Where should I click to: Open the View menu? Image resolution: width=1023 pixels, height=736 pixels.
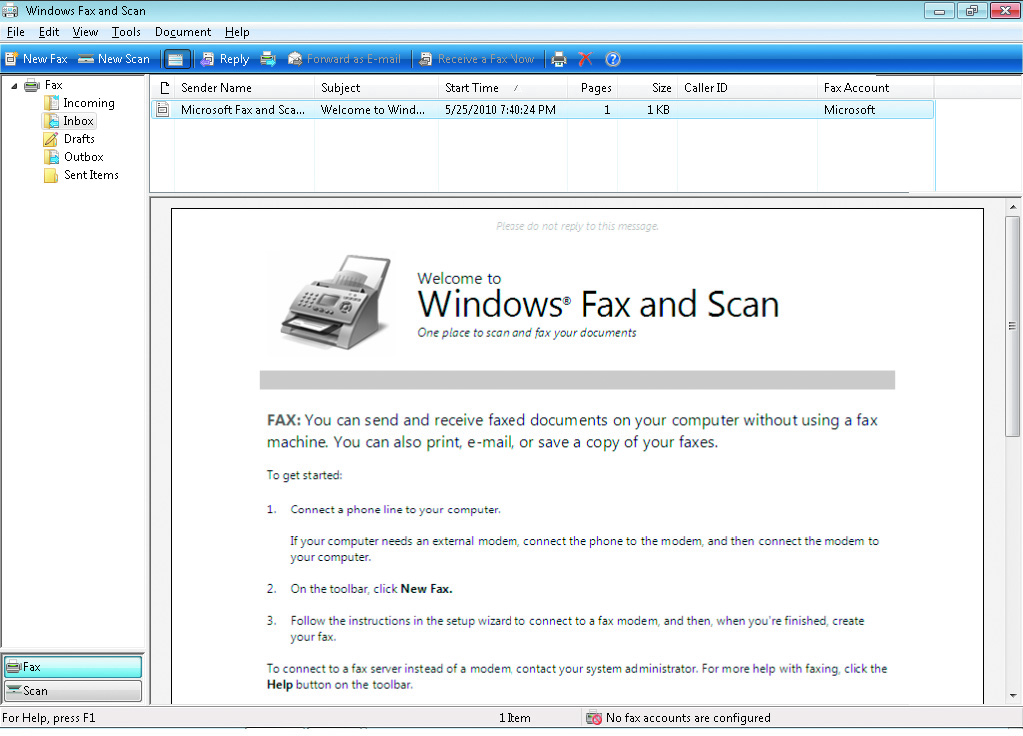pyautogui.click(x=85, y=32)
